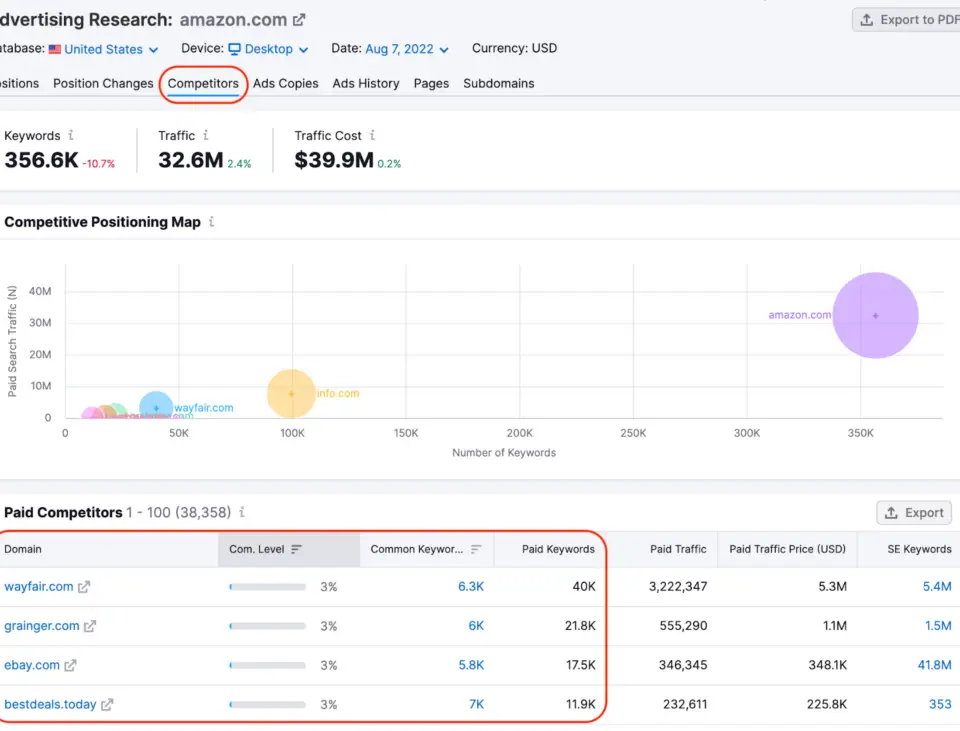This screenshot has height=731, width=960.
Task: Switch to Ads Copies tab
Action: pos(285,83)
